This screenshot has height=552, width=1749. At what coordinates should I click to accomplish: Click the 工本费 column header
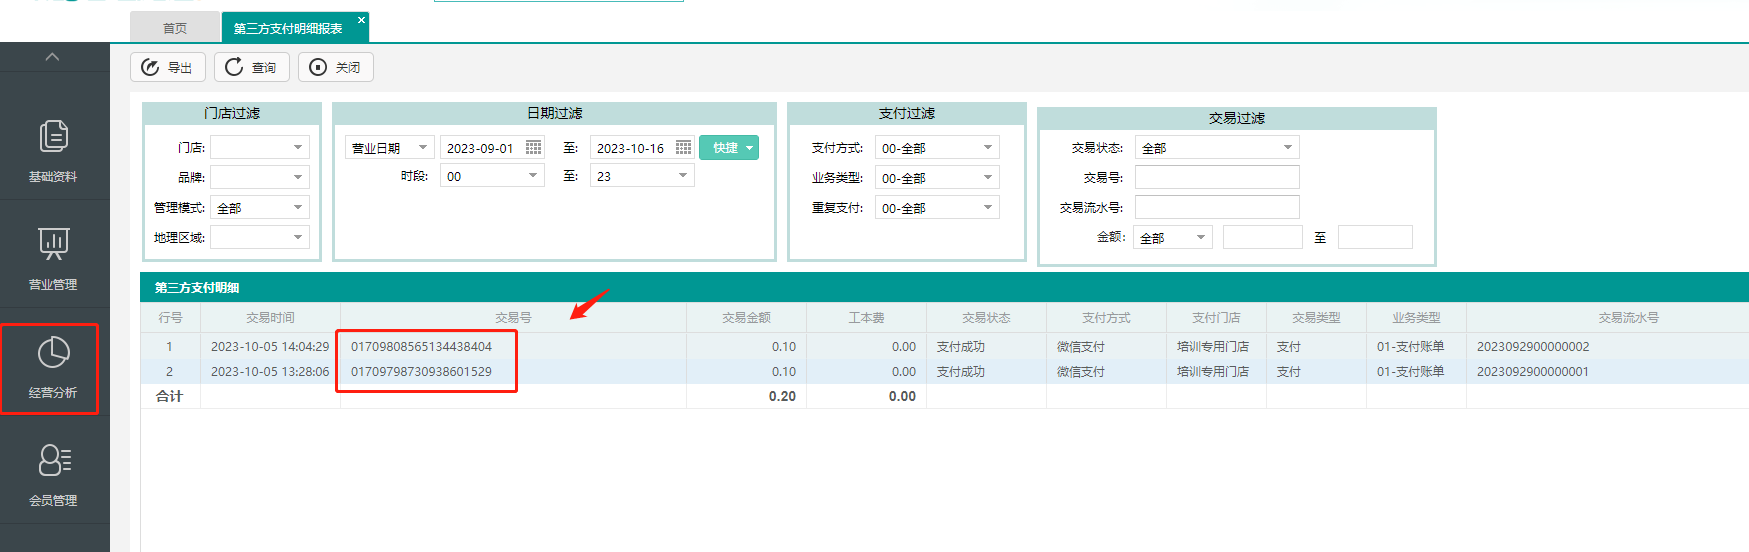coord(866,317)
